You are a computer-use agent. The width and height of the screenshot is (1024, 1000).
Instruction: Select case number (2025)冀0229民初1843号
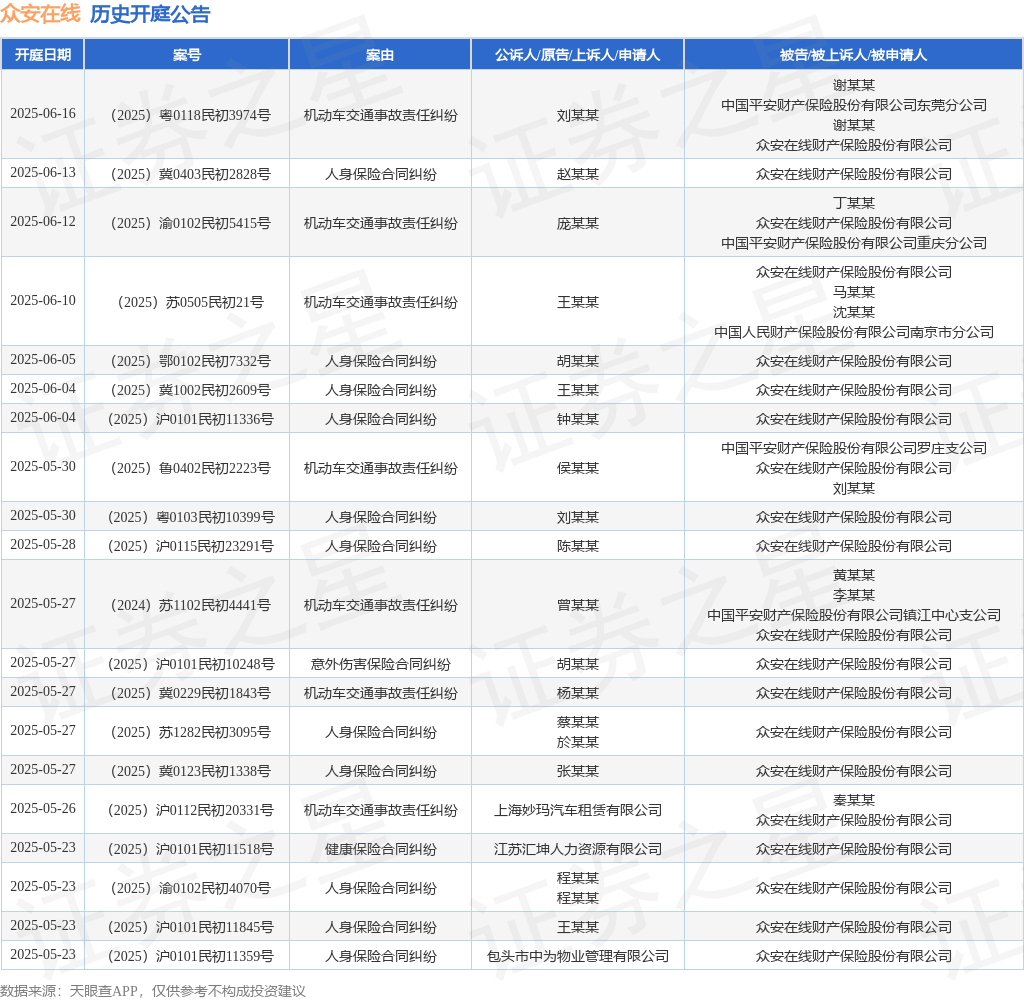191,692
